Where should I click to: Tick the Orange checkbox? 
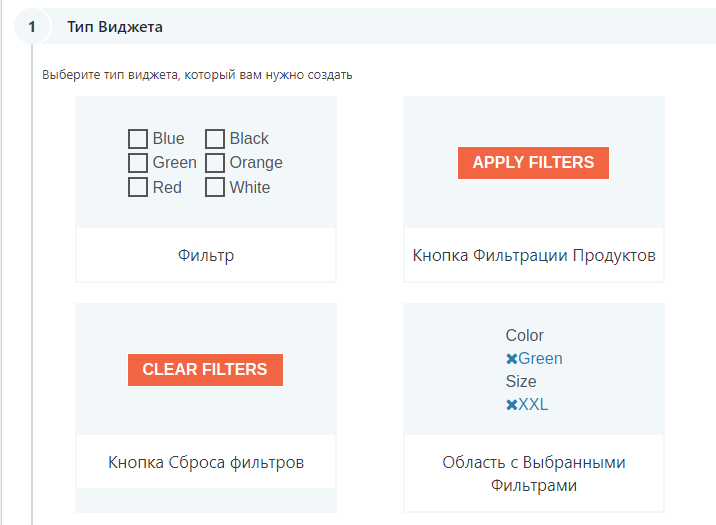[x=215, y=163]
